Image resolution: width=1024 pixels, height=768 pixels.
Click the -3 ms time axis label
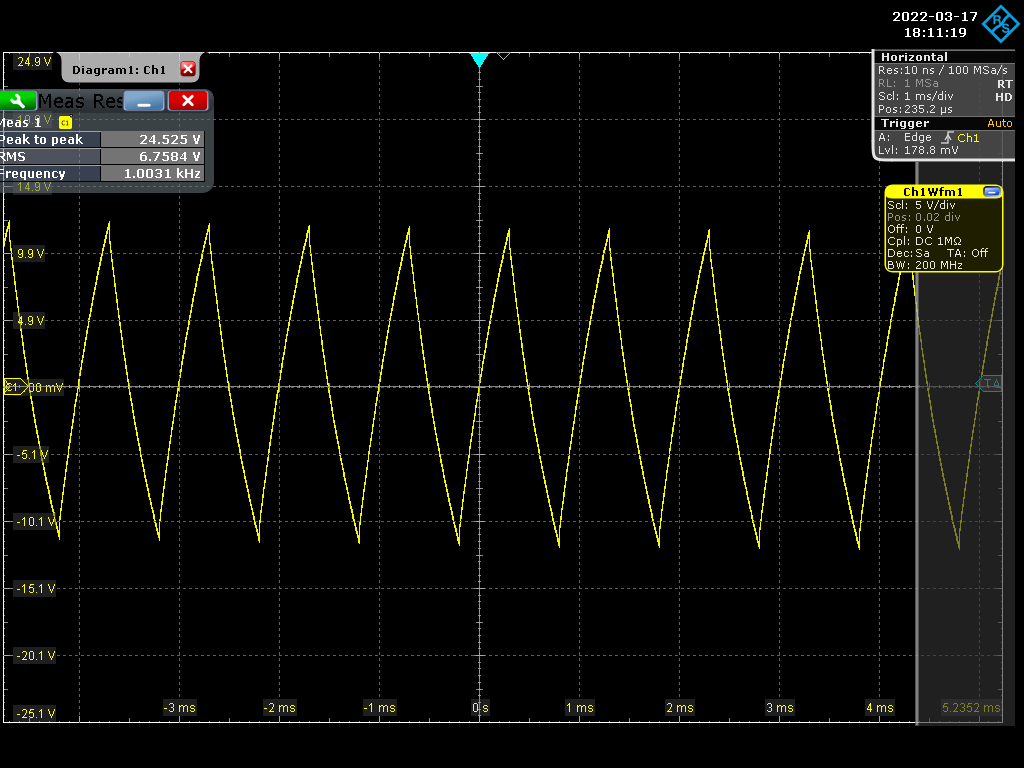(180, 707)
